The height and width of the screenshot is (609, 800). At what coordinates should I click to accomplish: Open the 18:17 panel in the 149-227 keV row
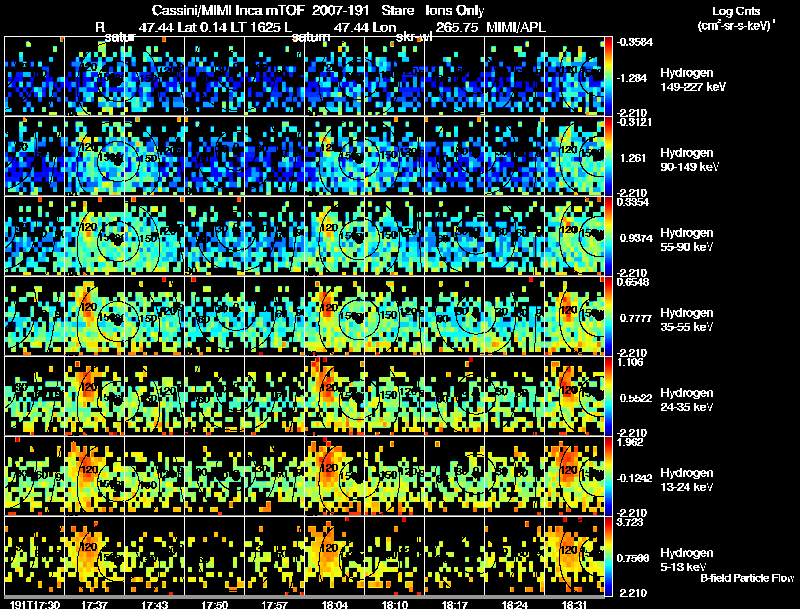[x=455, y=76]
